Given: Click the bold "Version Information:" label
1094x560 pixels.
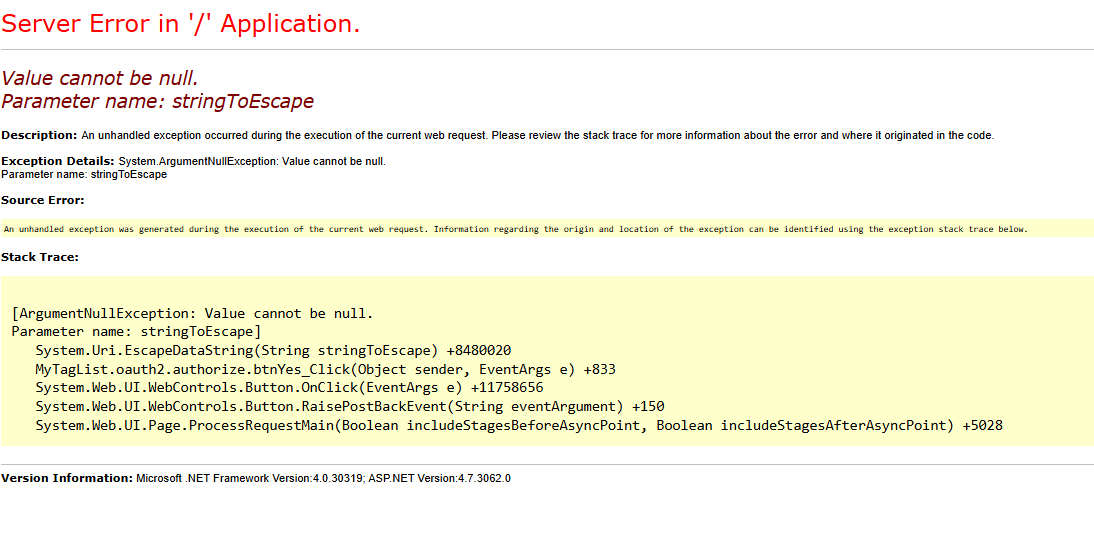Looking at the screenshot, I should pos(67,478).
